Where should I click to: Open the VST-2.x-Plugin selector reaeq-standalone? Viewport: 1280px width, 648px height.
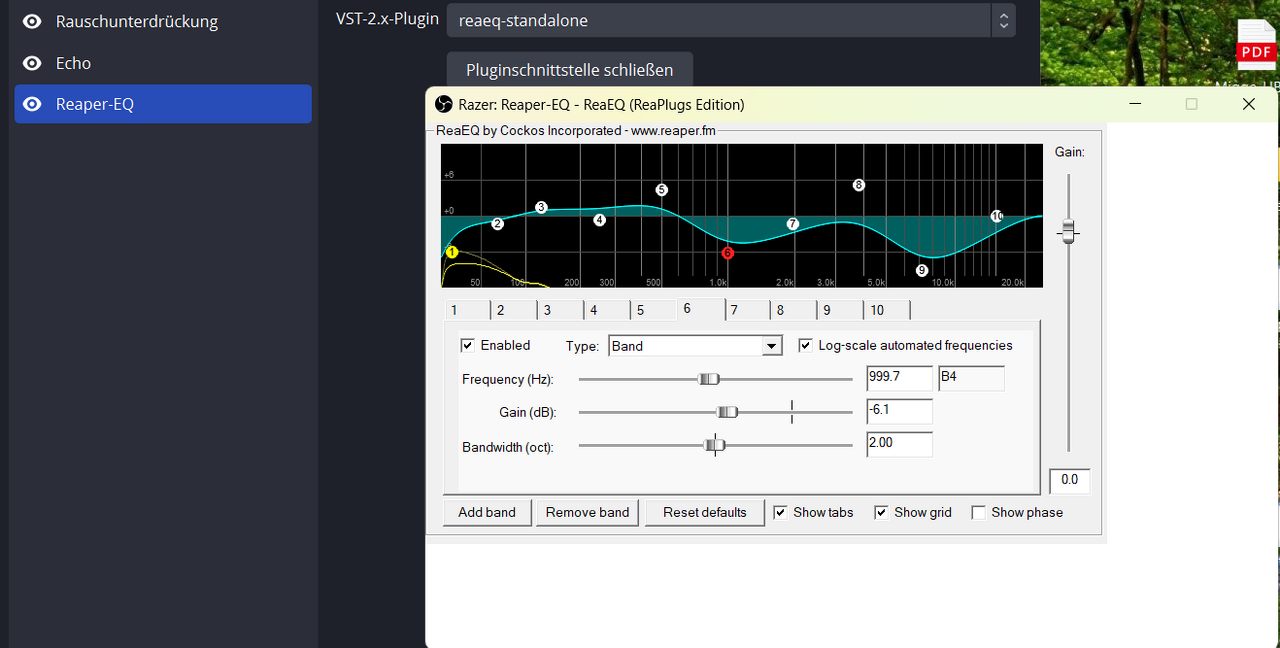pos(731,20)
